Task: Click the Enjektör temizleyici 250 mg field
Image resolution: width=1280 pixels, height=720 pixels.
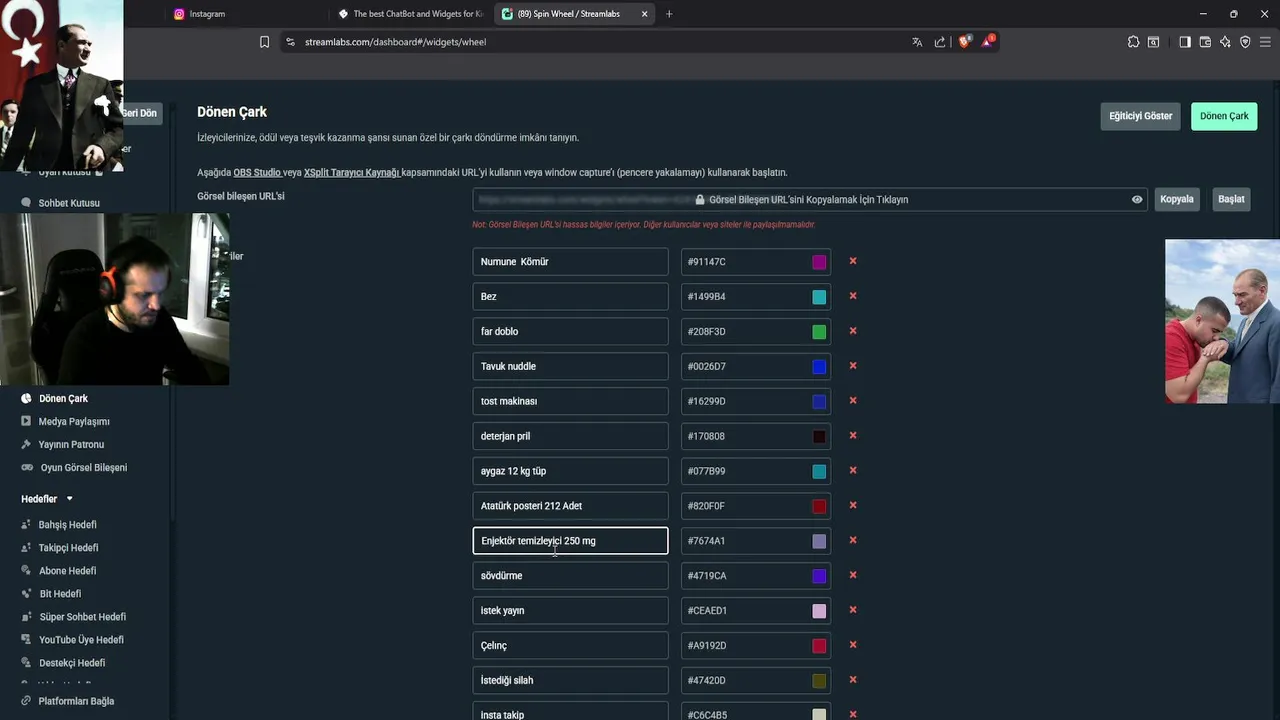Action: [x=570, y=541]
